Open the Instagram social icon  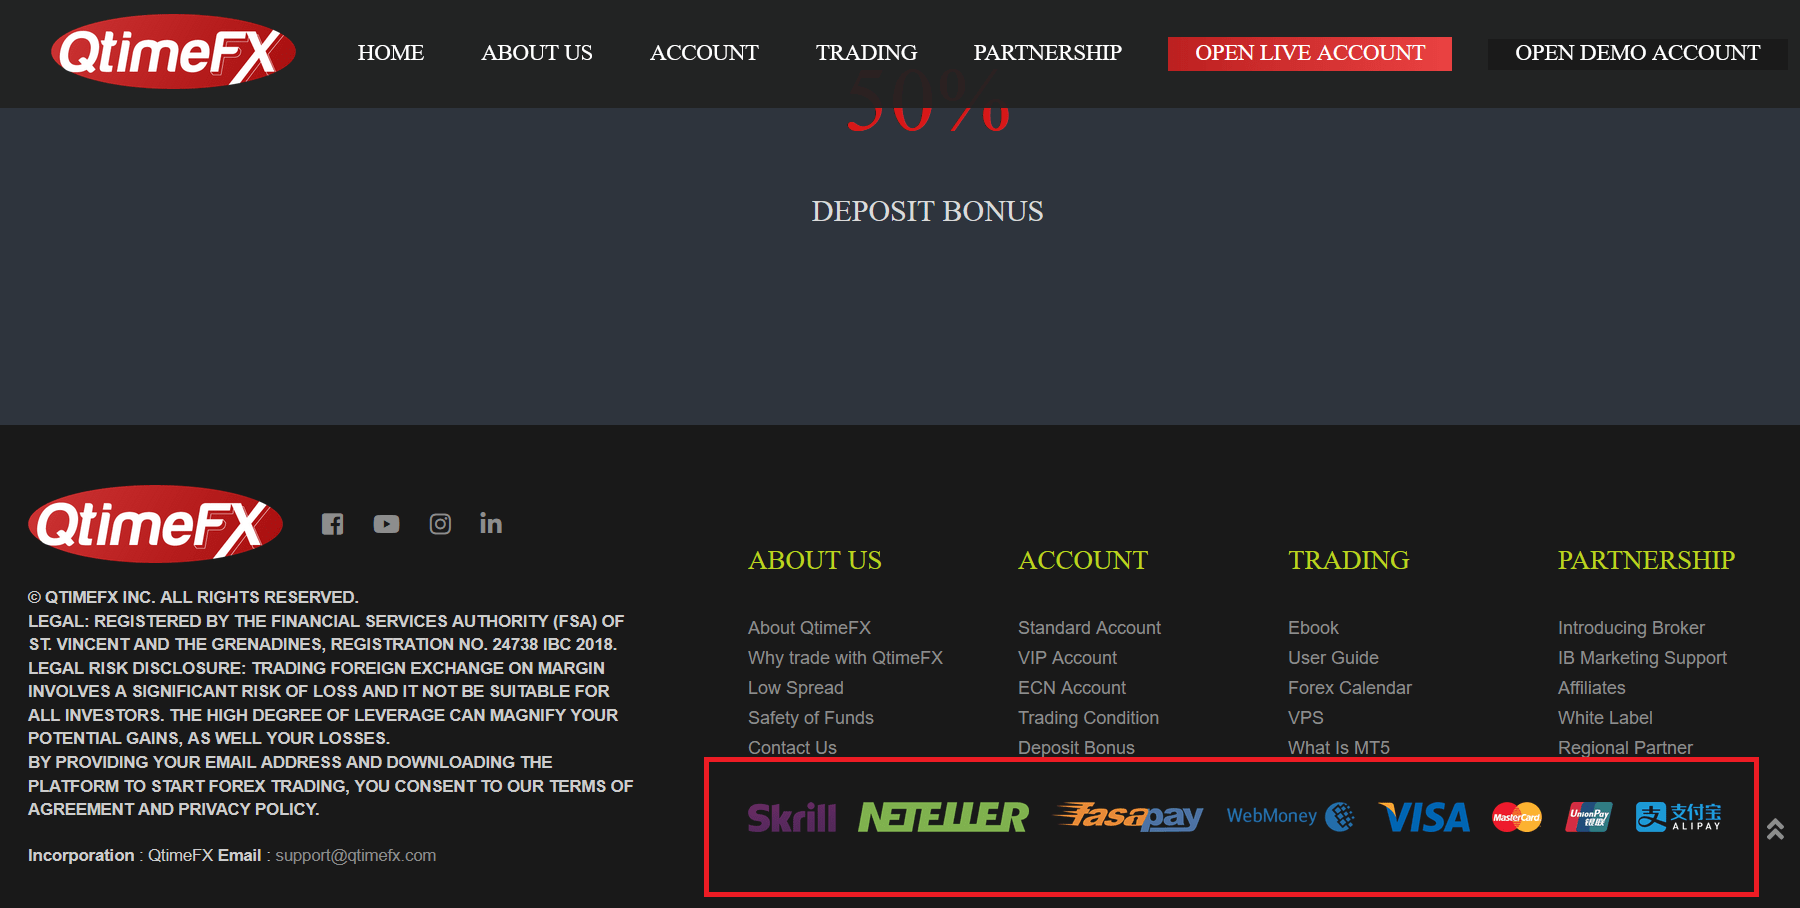(440, 524)
